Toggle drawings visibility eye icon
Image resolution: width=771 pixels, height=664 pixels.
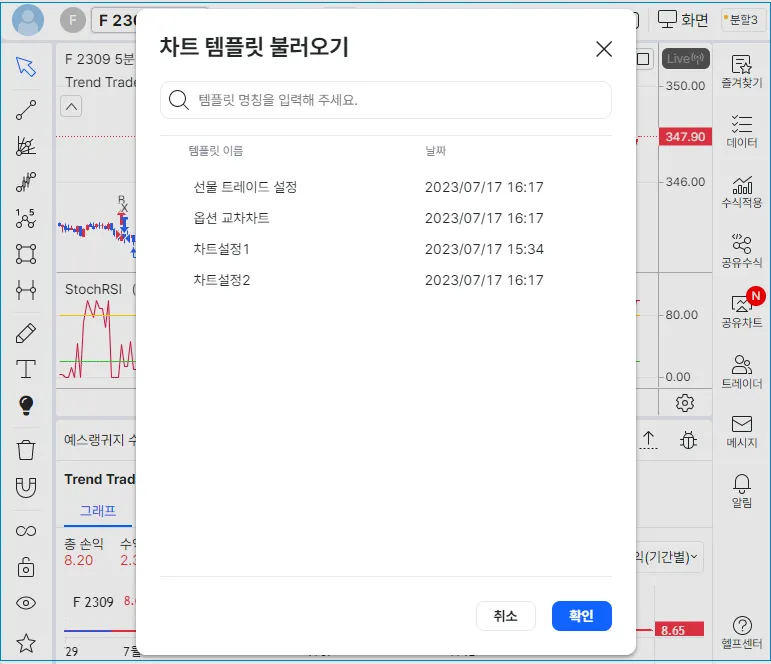(26, 603)
